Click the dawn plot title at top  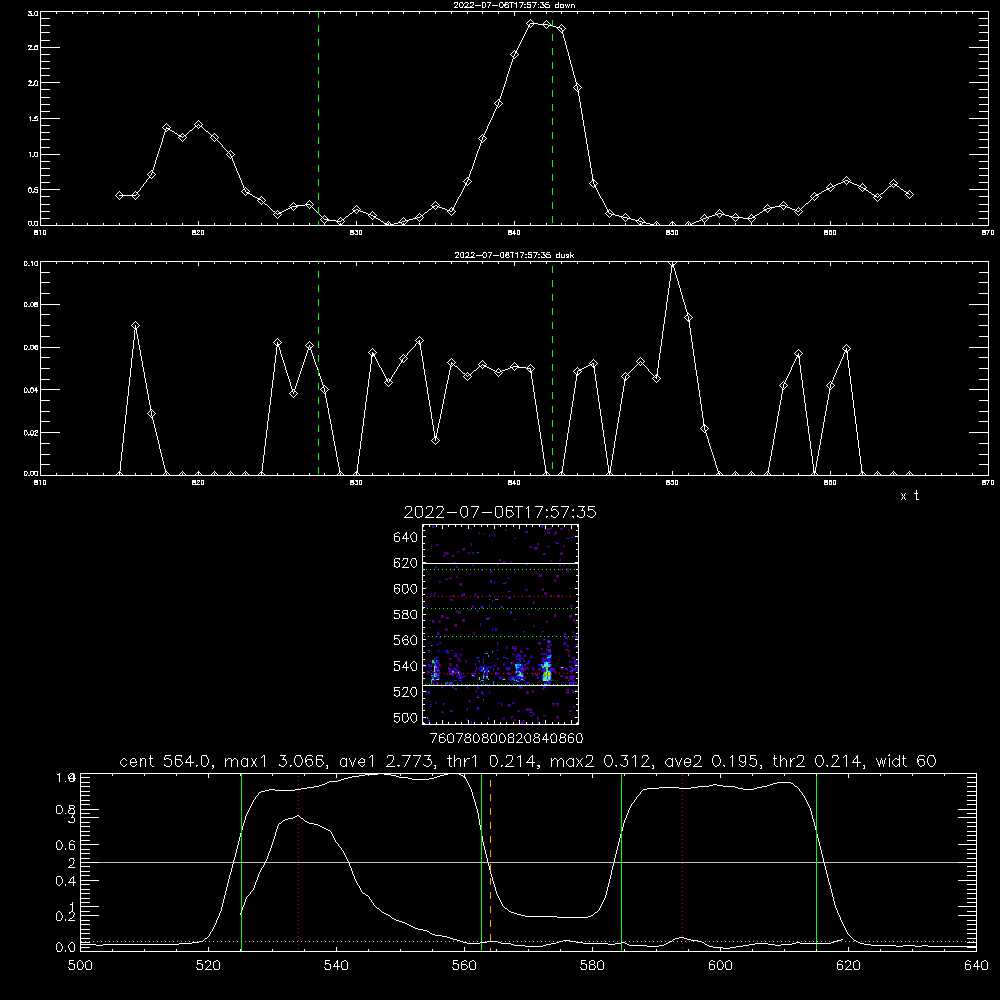(x=514, y=5)
